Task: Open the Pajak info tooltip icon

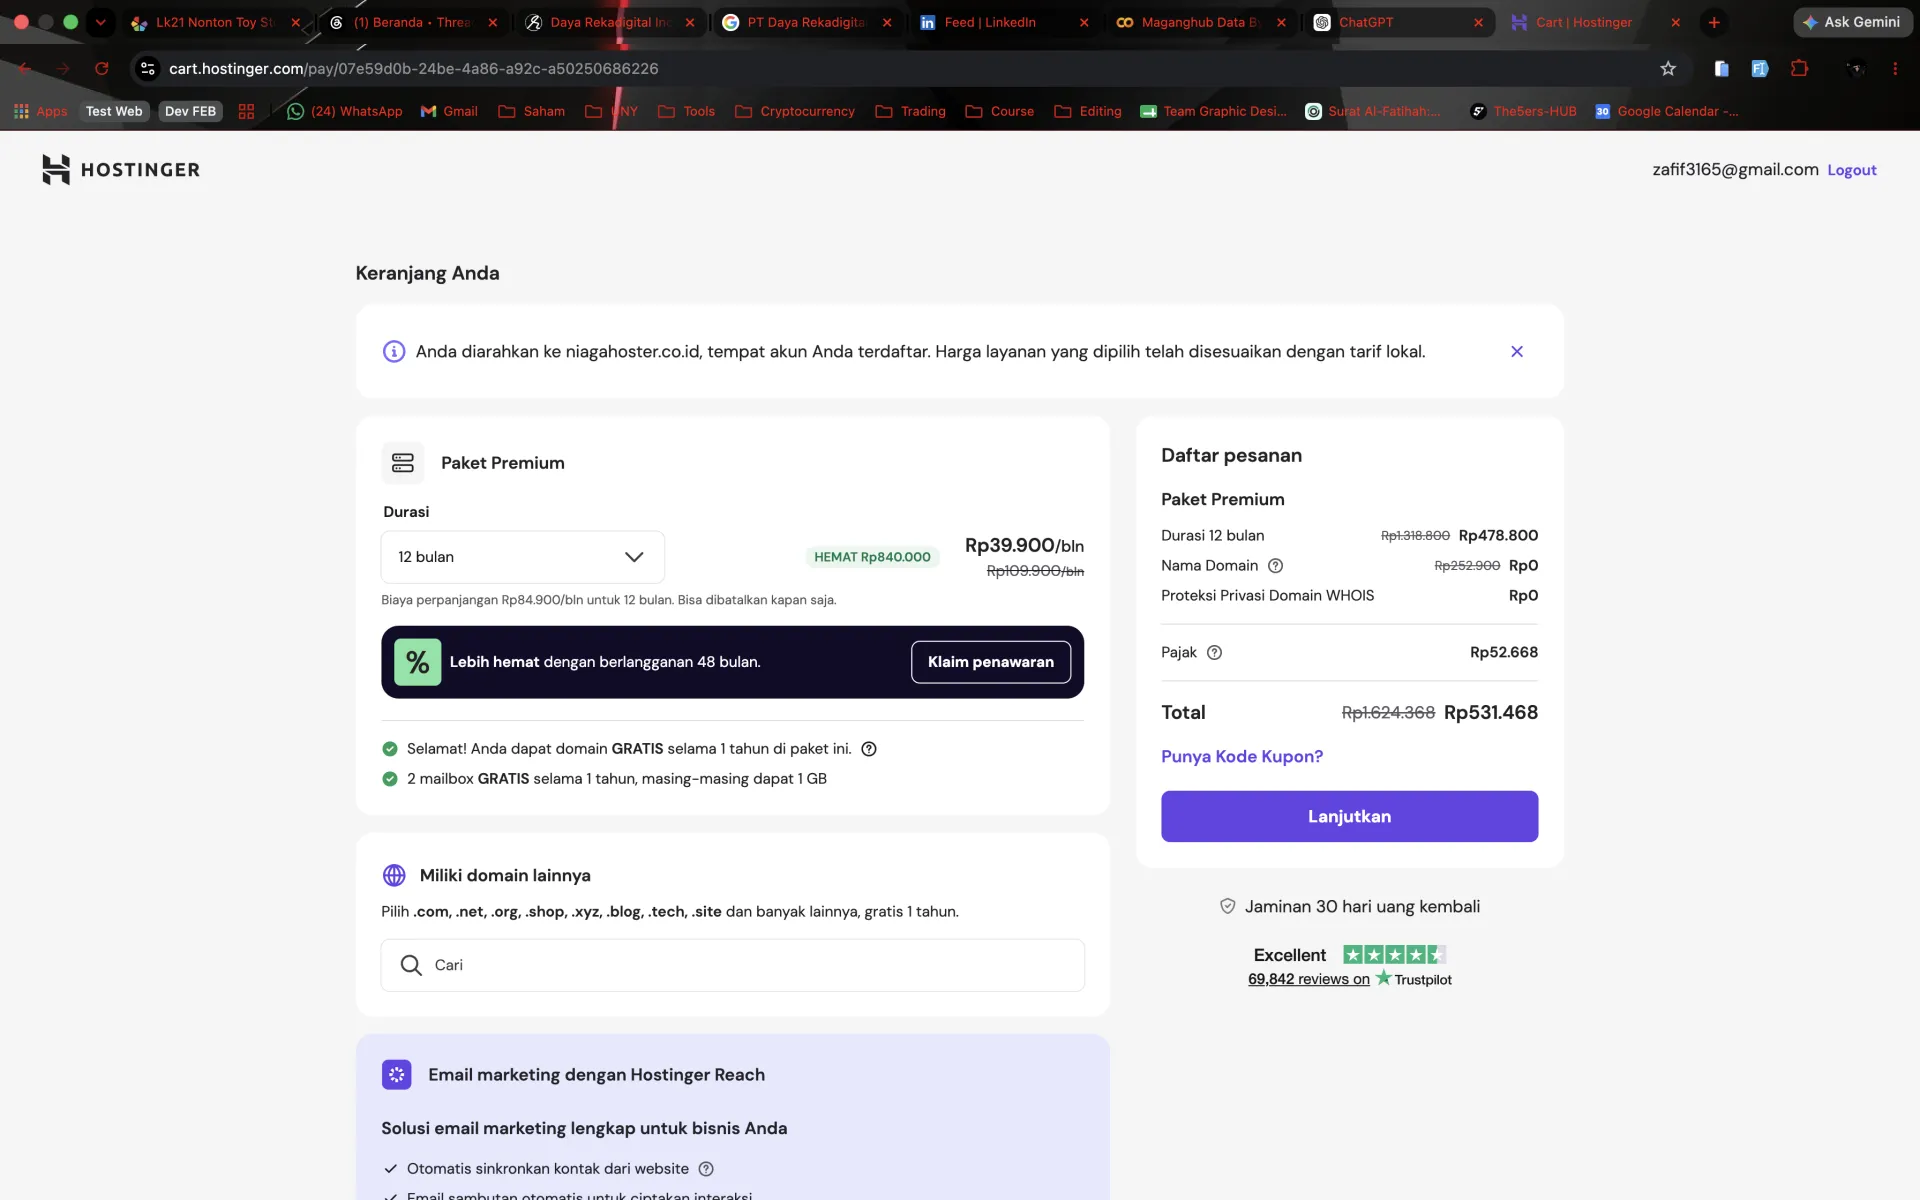Action: coord(1214,653)
